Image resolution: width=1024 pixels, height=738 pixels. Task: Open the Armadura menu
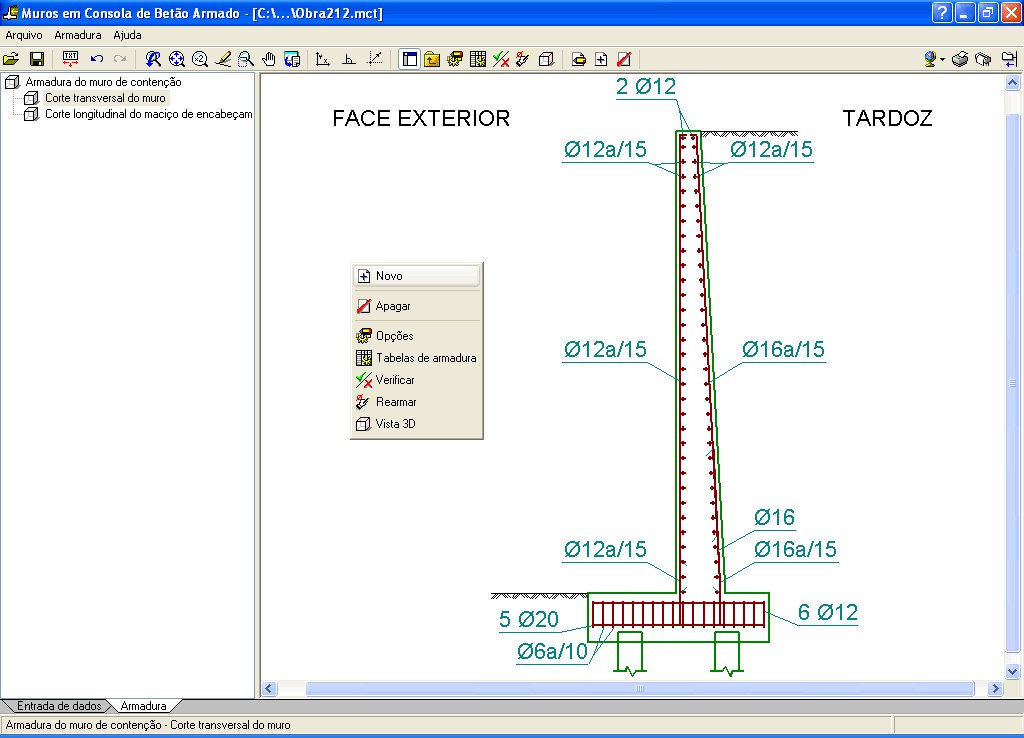[x=78, y=35]
